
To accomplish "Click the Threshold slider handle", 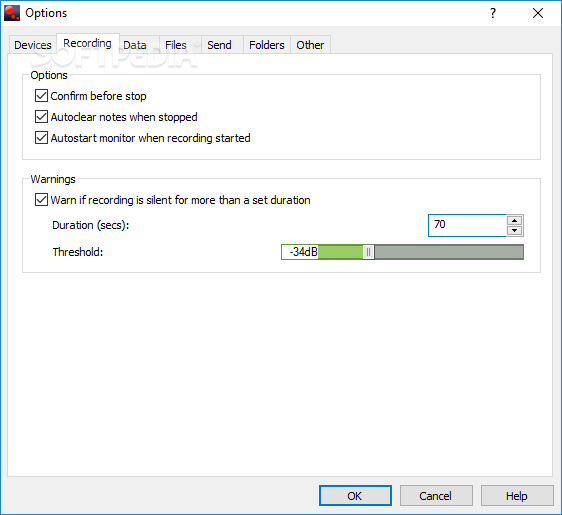I will tap(368, 252).
